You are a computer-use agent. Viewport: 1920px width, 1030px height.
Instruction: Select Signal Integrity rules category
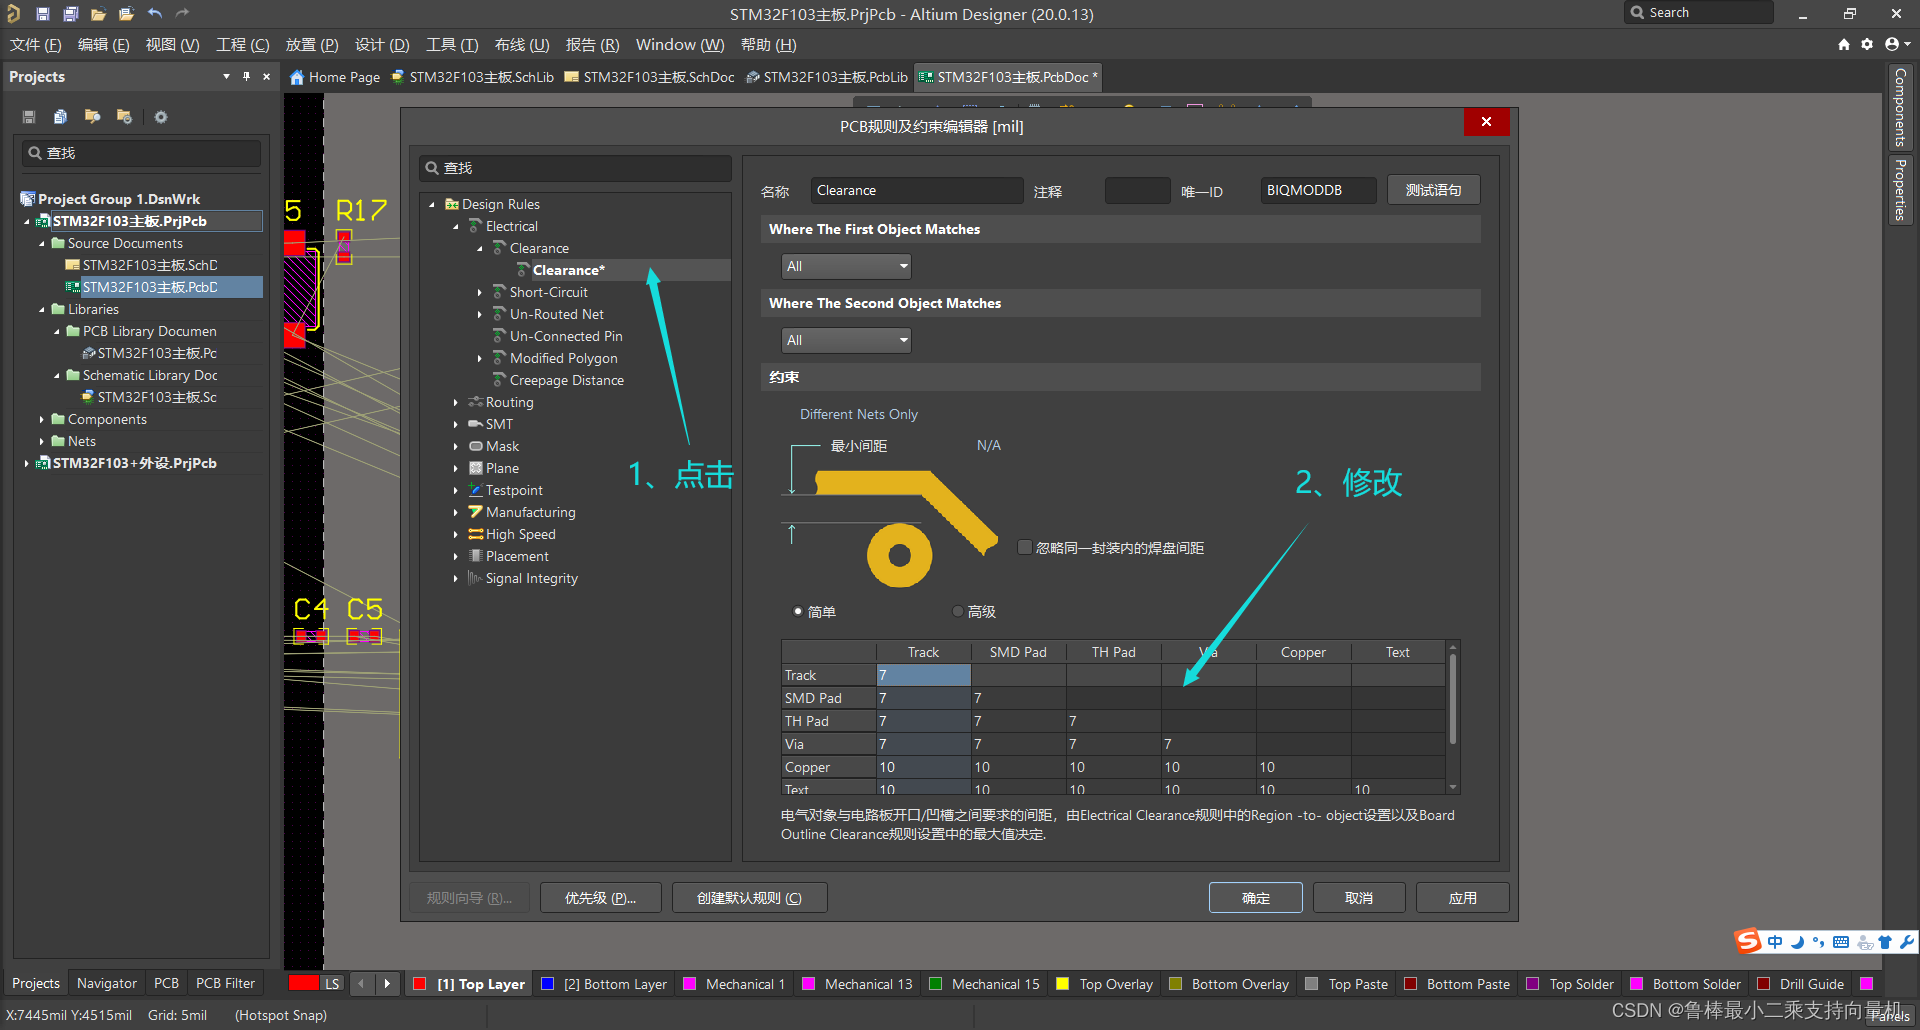[x=531, y=578]
